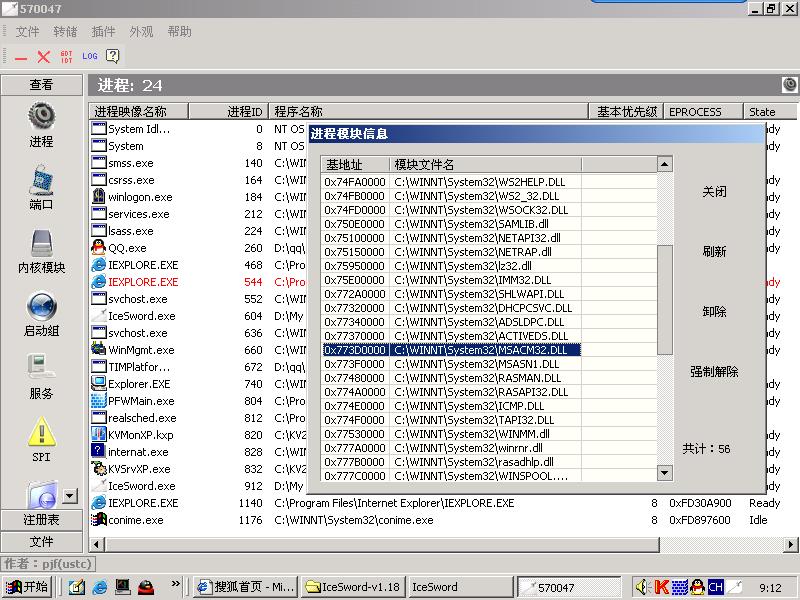Select the WS2_32.DLL module row

(x=452, y=196)
